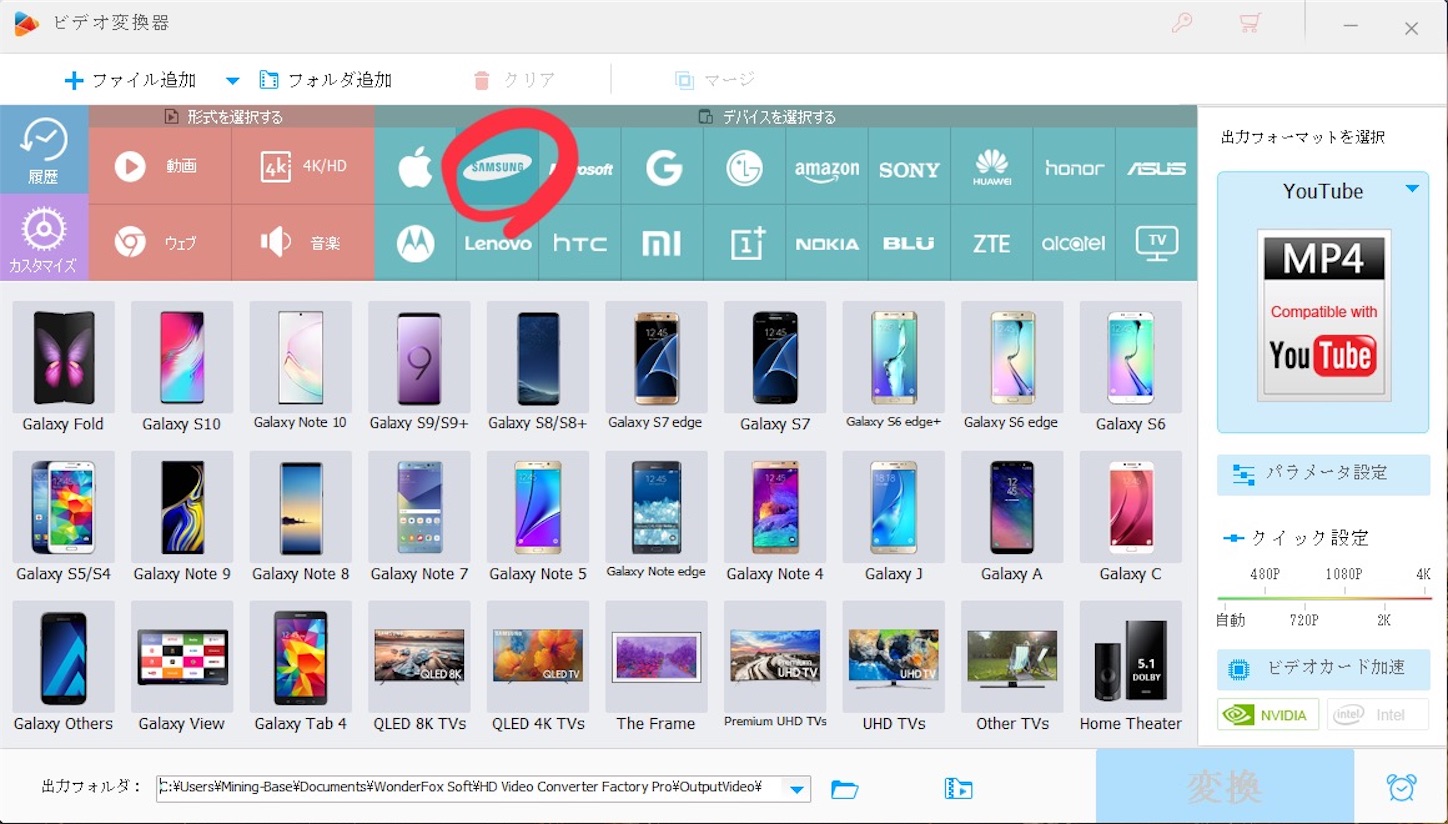1448x824 pixels.
Task: Pick the honor brand logo
Action: (x=1074, y=168)
